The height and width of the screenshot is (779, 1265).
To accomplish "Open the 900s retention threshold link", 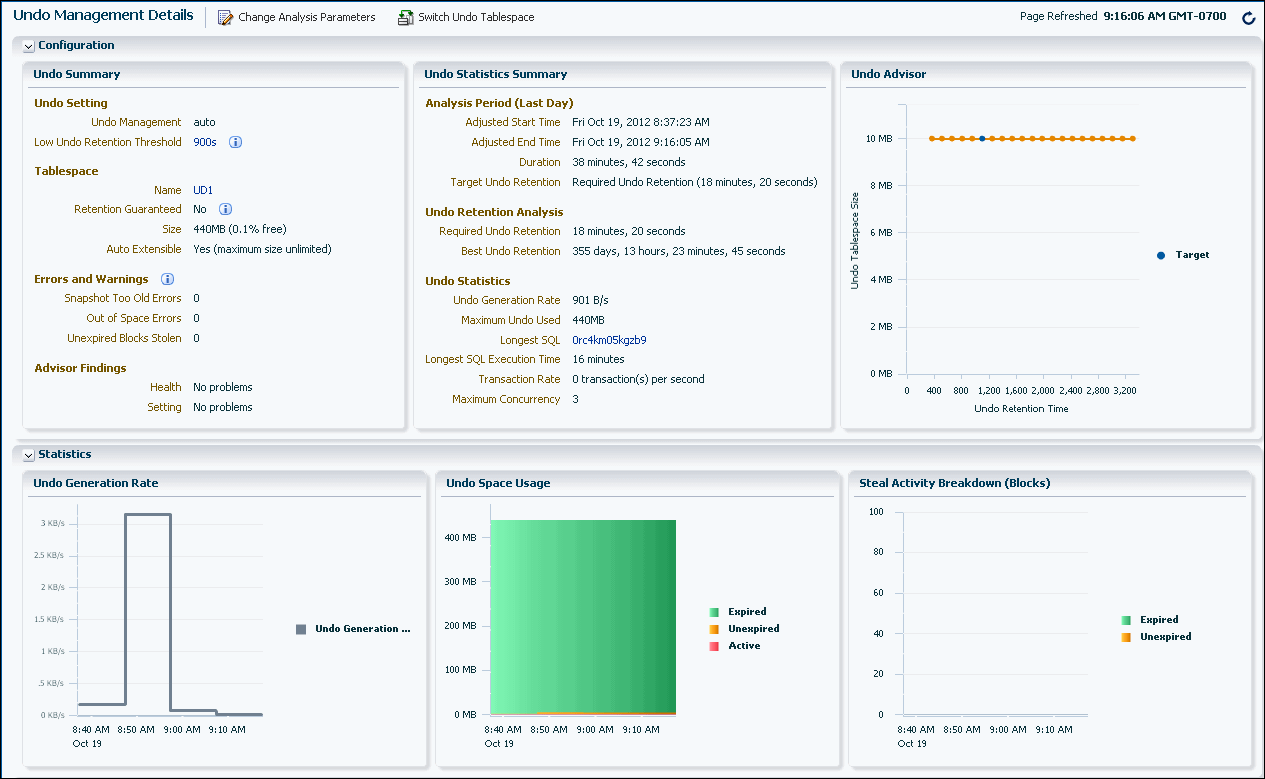I will click(204, 142).
